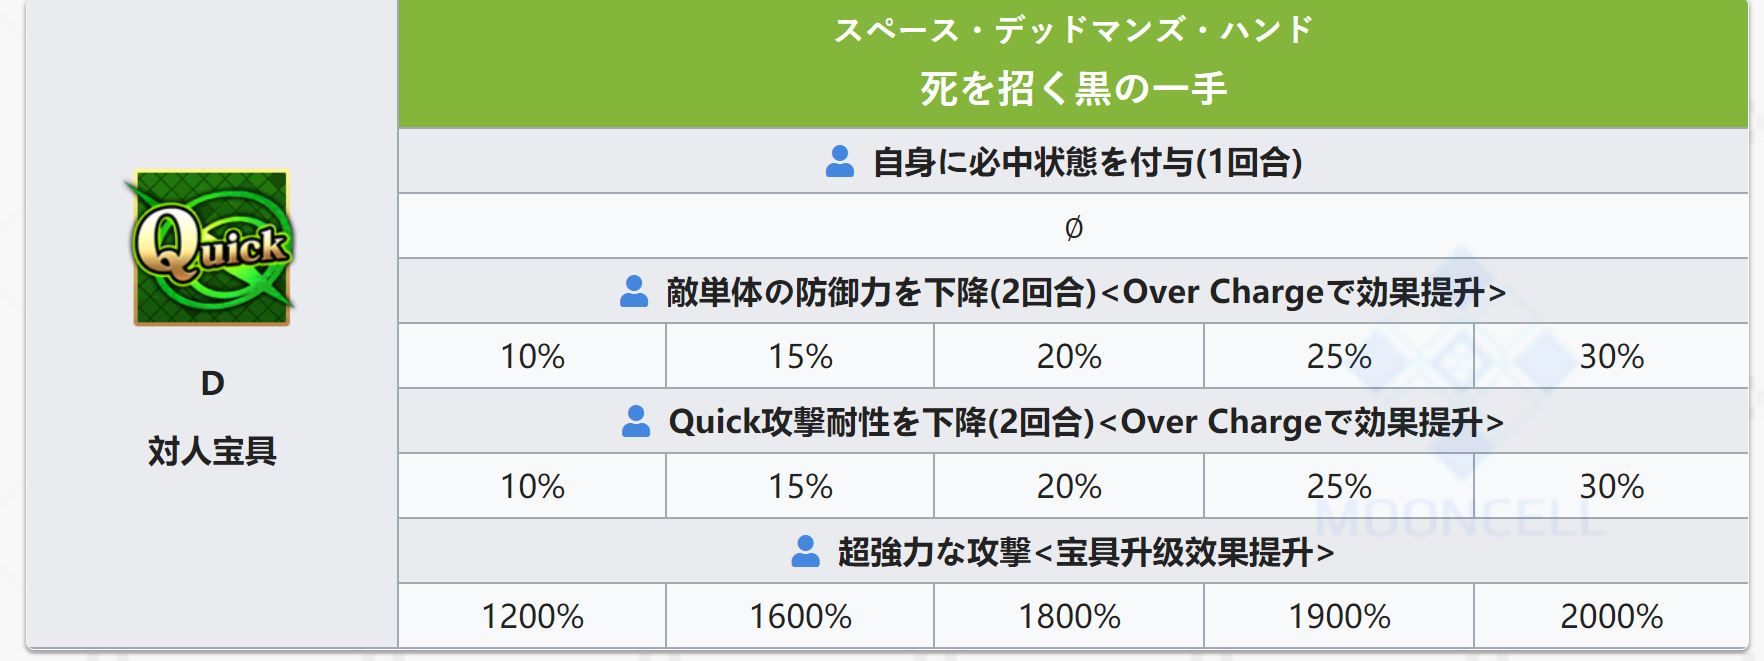Image resolution: width=1764 pixels, height=661 pixels.
Task: Click the 10% defense down cell
Action: (532, 356)
